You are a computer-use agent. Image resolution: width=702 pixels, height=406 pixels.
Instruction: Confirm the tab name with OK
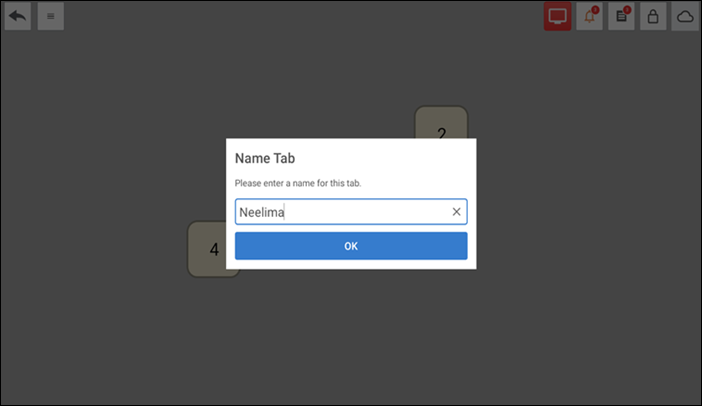click(351, 246)
